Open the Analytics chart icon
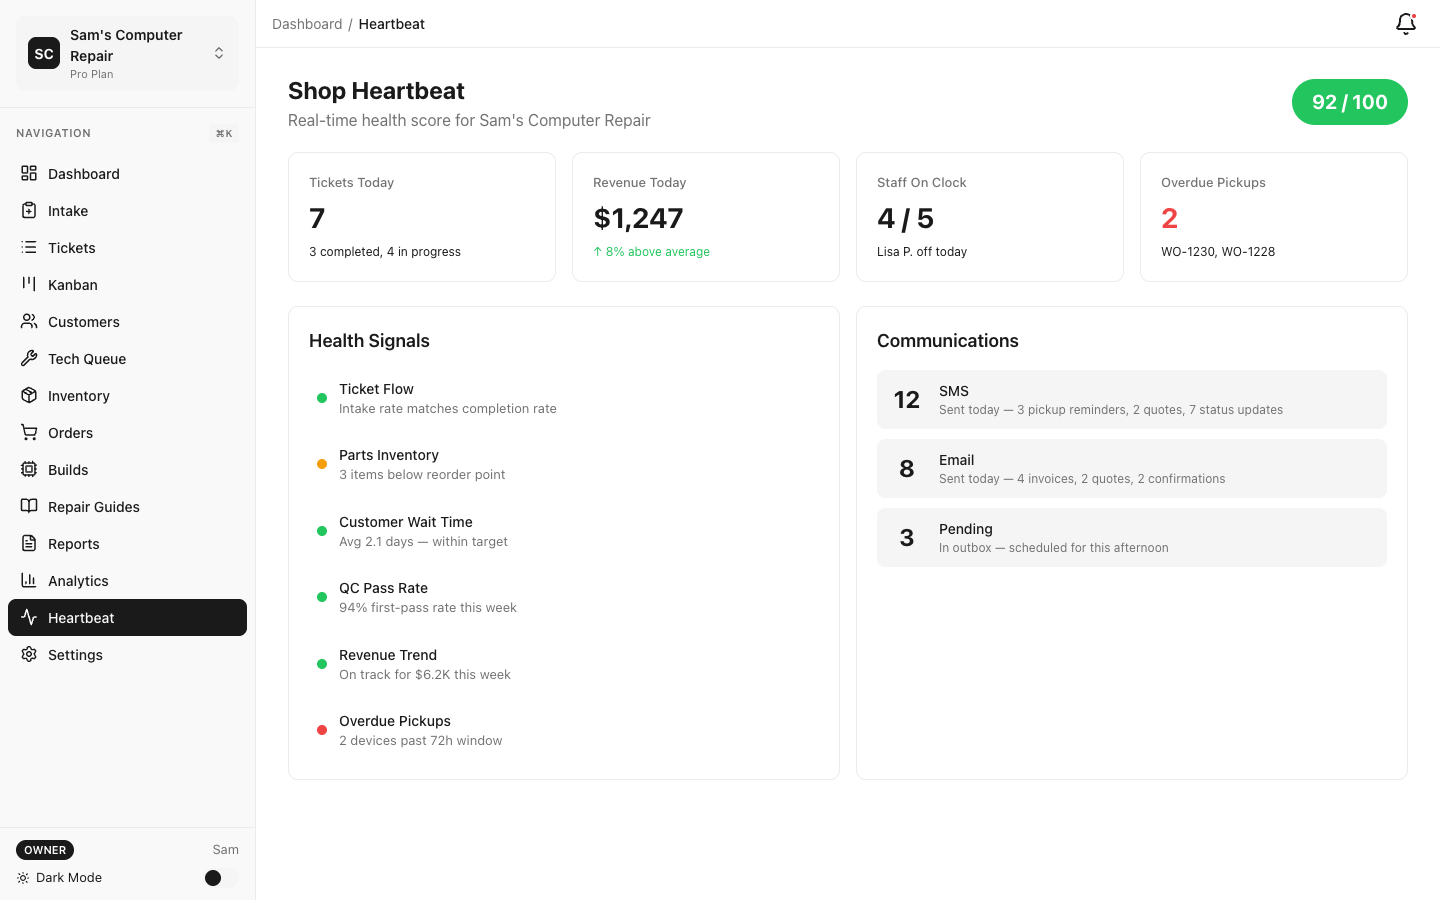This screenshot has width=1440, height=900. (x=30, y=580)
